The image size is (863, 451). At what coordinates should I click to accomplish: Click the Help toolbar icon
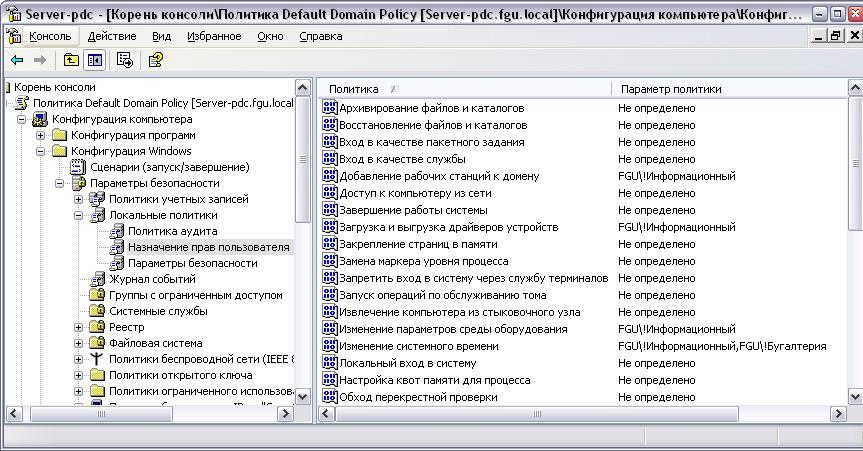point(155,60)
